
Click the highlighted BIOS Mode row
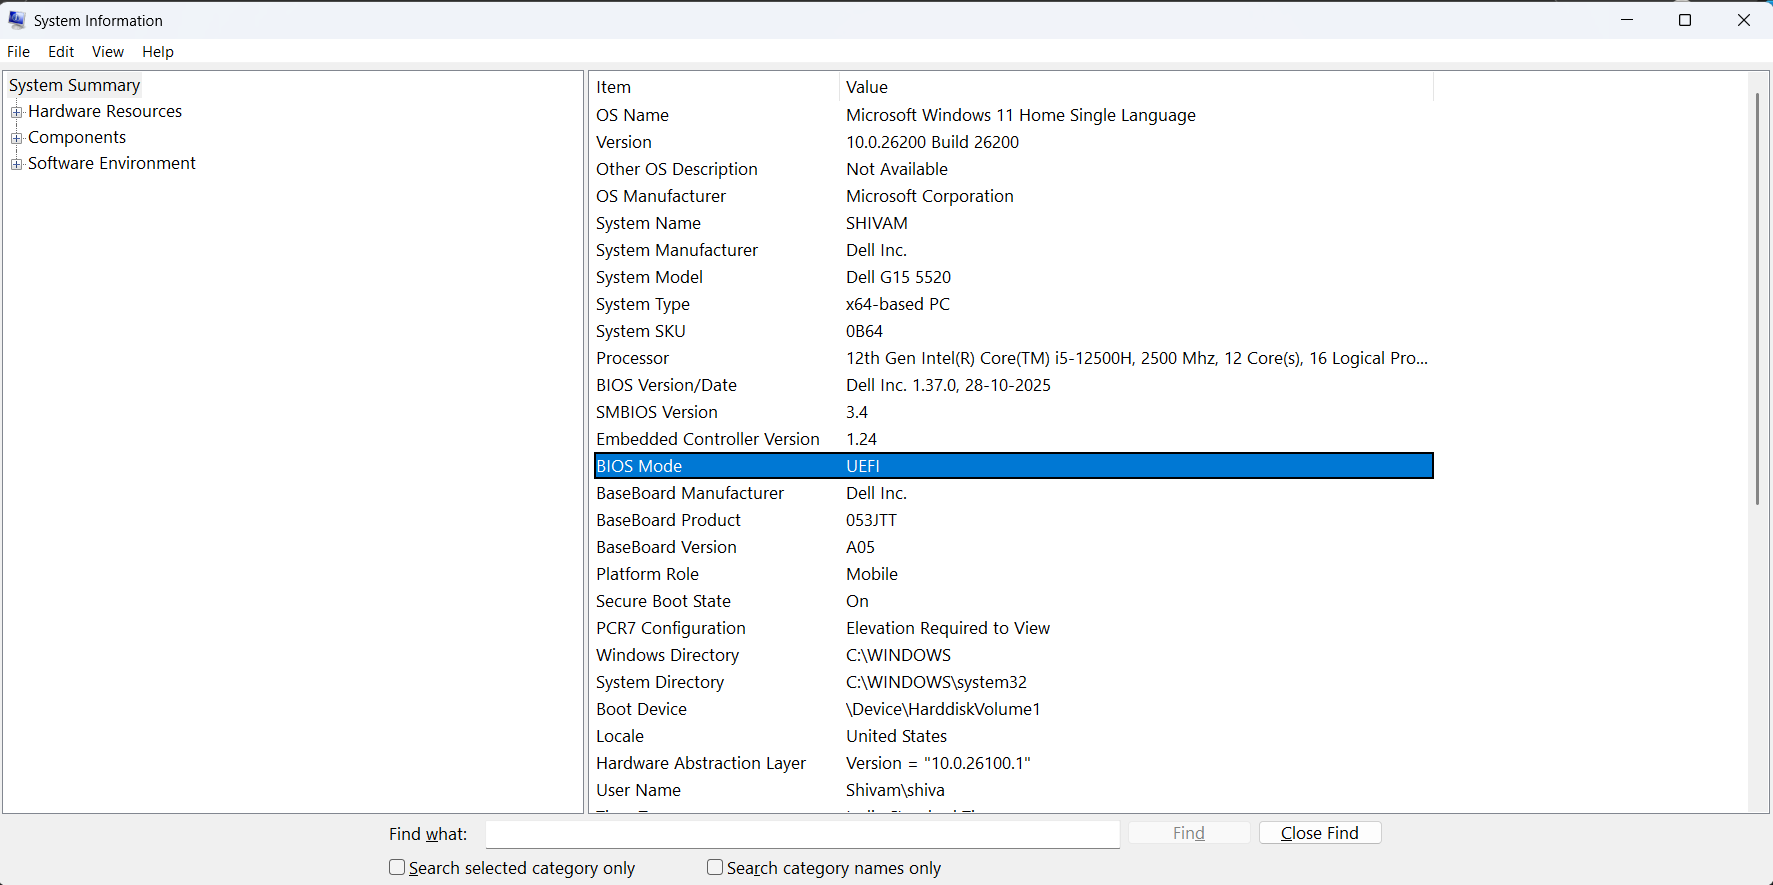click(x=1013, y=466)
